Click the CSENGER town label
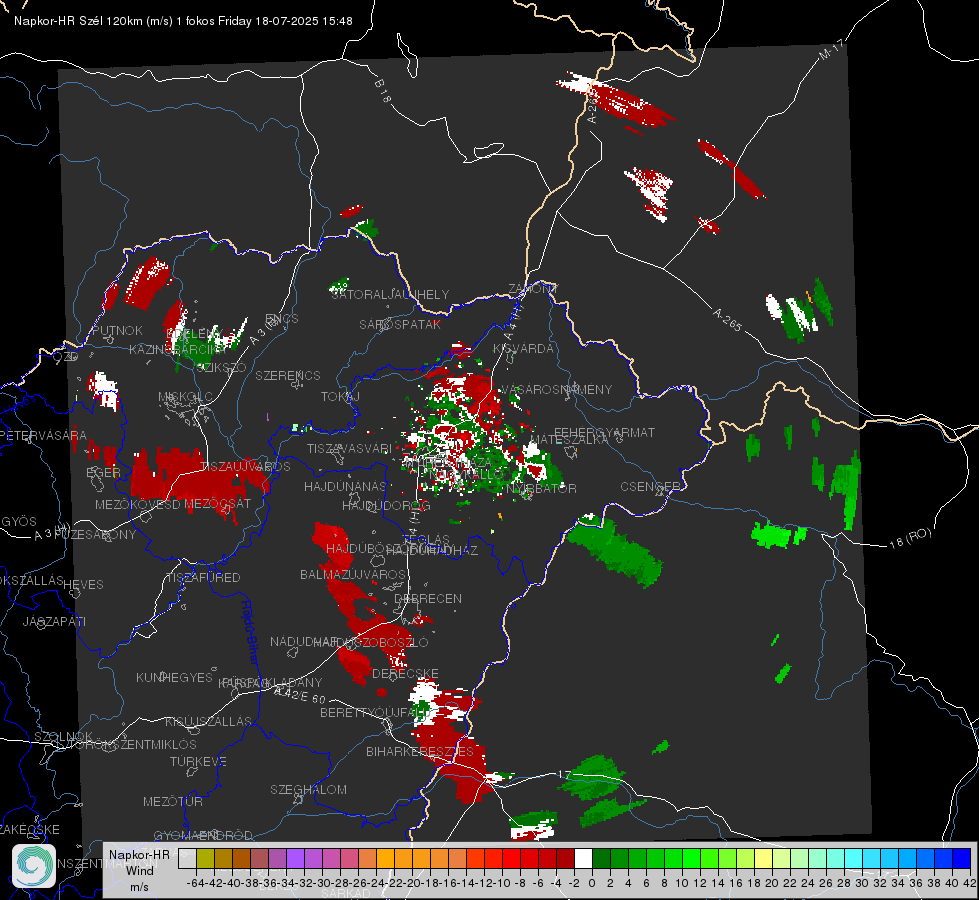Screen dimensions: 979x900 pos(650,486)
